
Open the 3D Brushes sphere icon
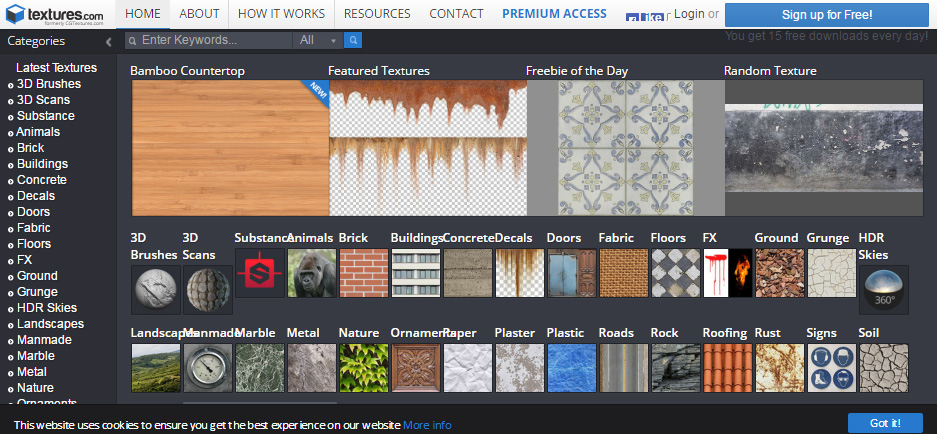(155, 290)
